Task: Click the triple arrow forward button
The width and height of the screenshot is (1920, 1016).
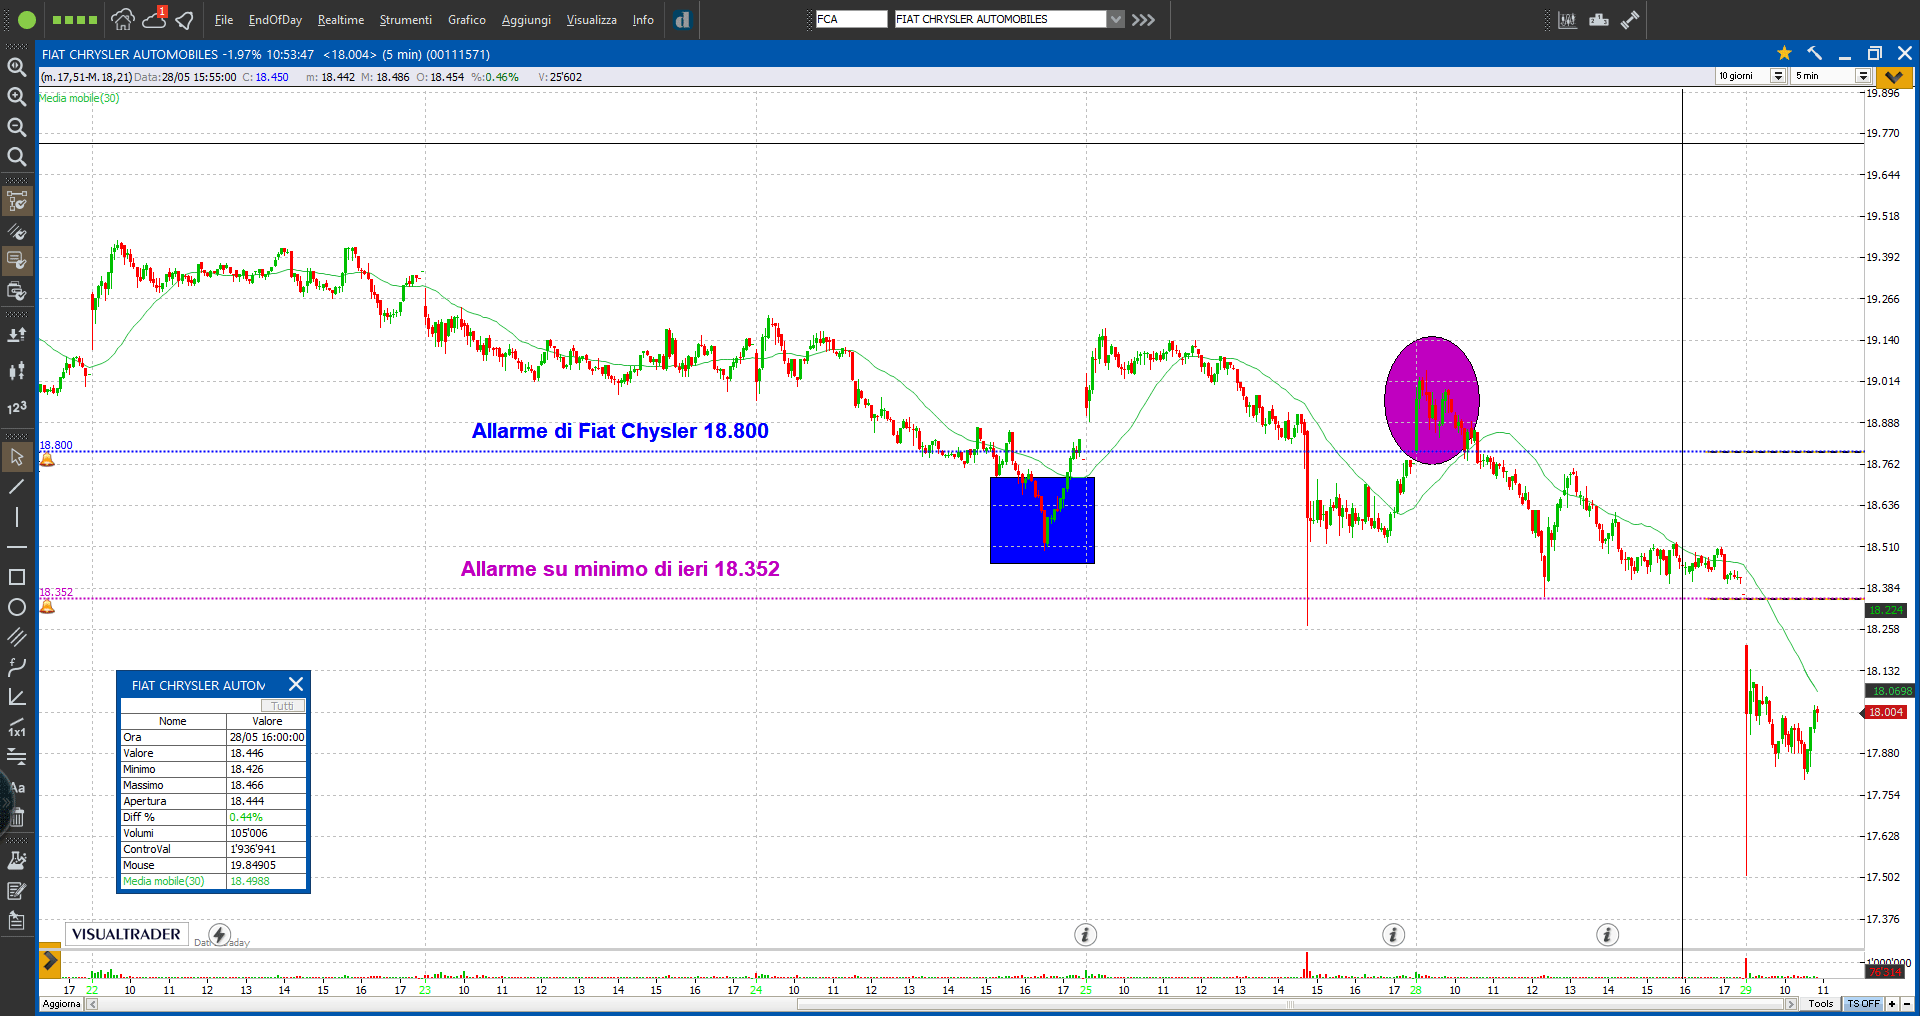Action: pos(1143,19)
